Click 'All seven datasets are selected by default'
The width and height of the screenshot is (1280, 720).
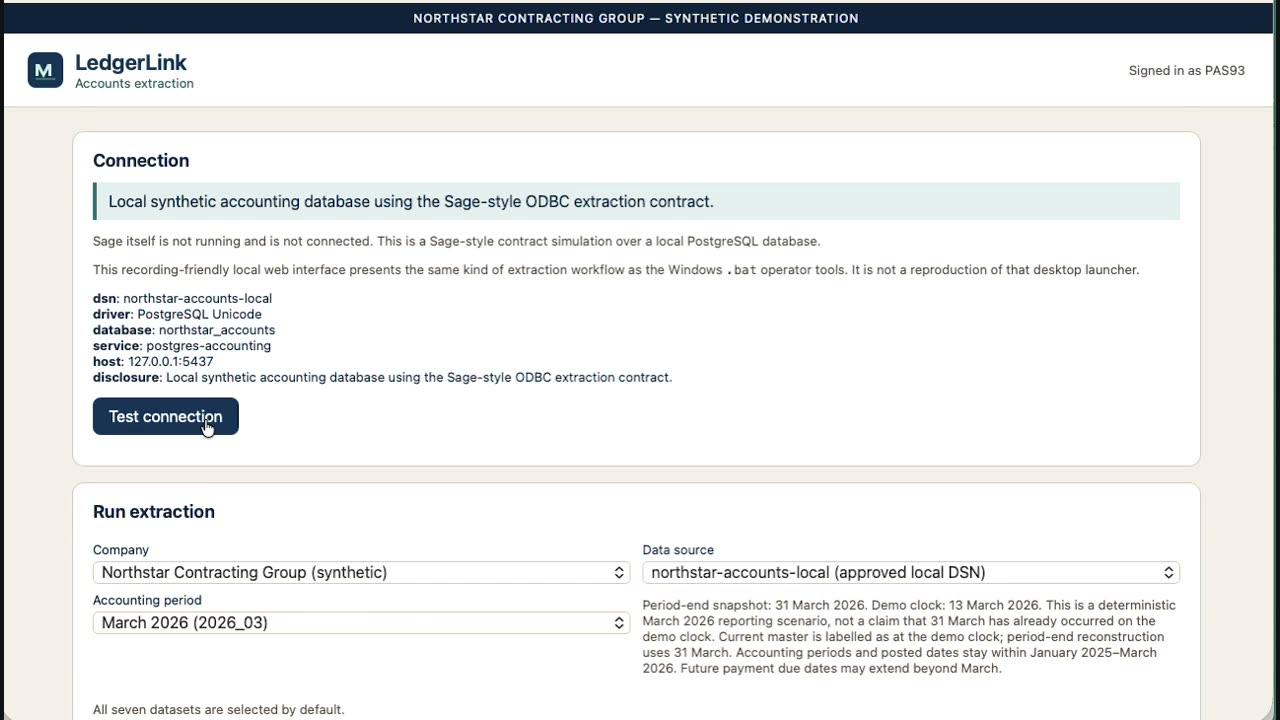218,710
